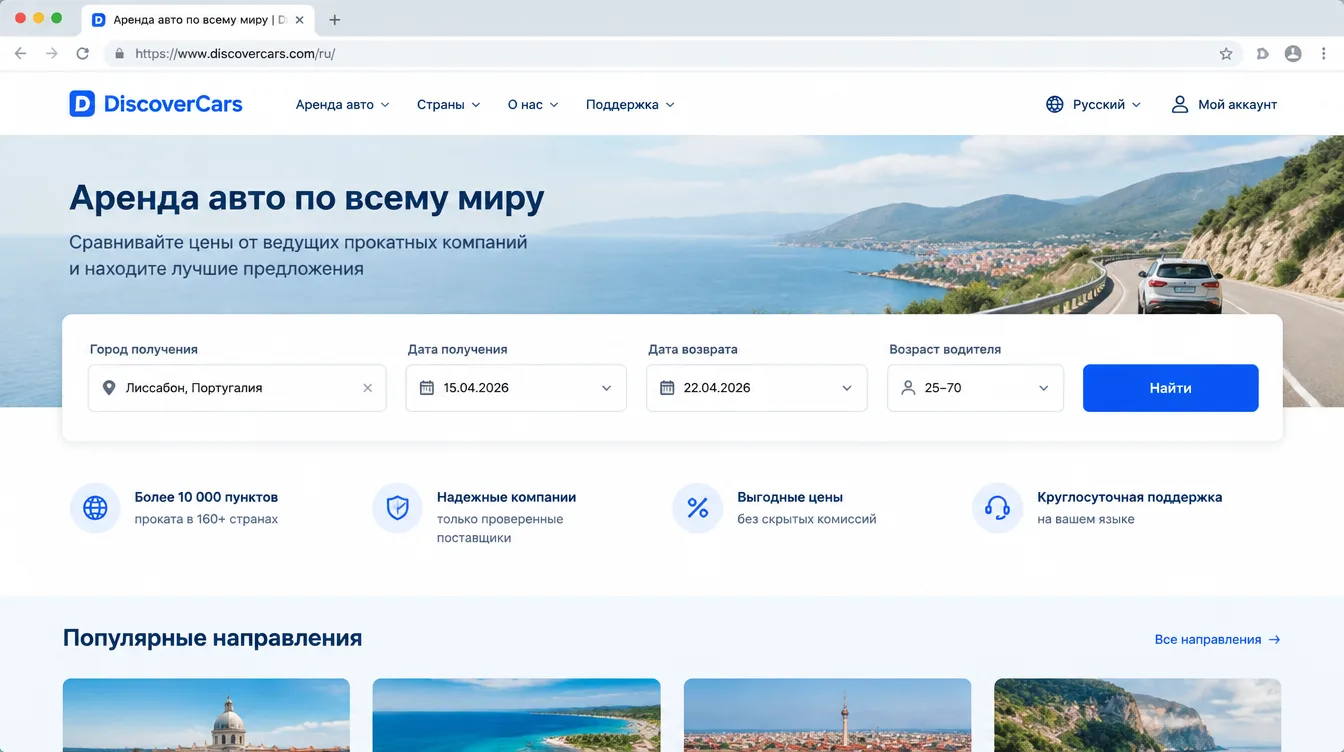
Task: Open the turquoise beach destination thumbnail
Action: 516,715
